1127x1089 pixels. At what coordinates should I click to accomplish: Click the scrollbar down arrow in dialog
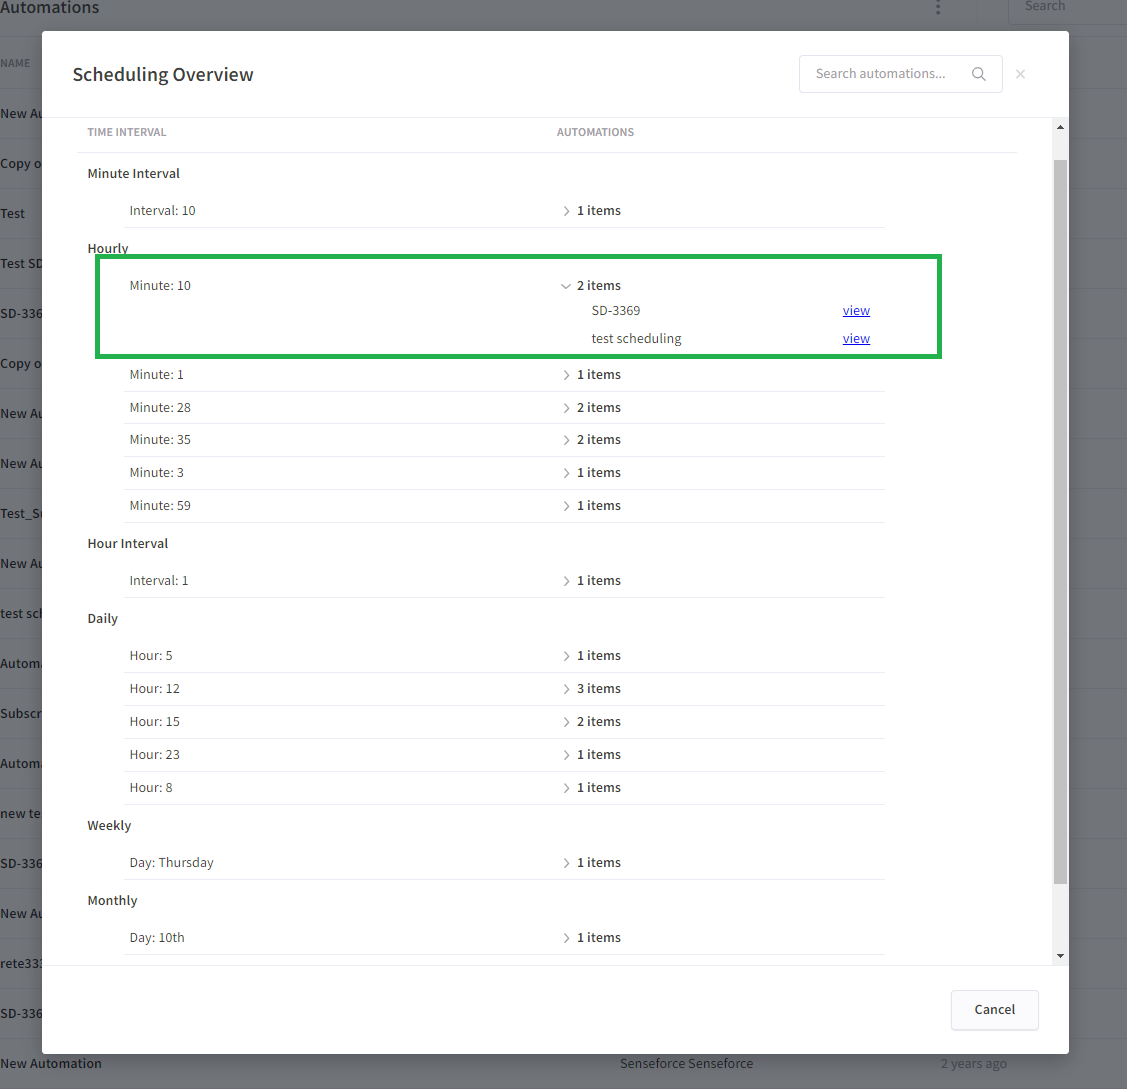[1060, 956]
